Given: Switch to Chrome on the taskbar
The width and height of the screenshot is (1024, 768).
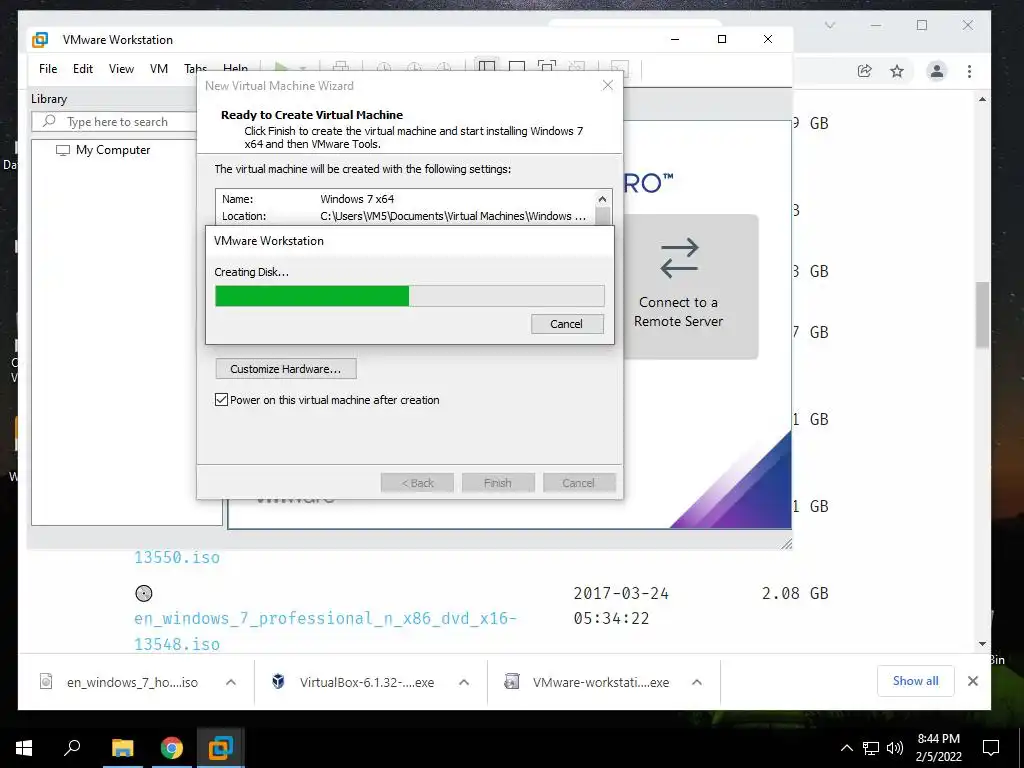Looking at the screenshot, I should tap(172, 748).
